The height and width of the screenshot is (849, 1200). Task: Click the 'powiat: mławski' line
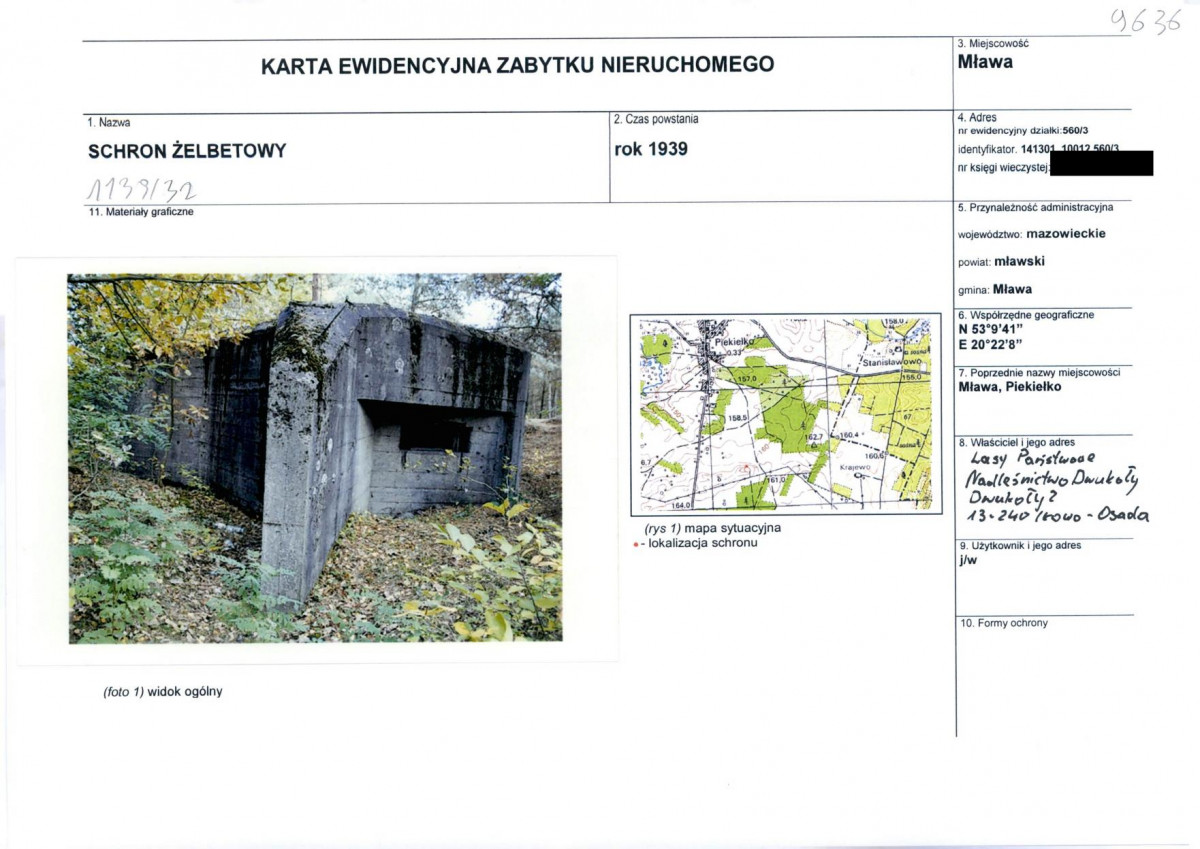pyautogui.click(x=1001, y=262)
